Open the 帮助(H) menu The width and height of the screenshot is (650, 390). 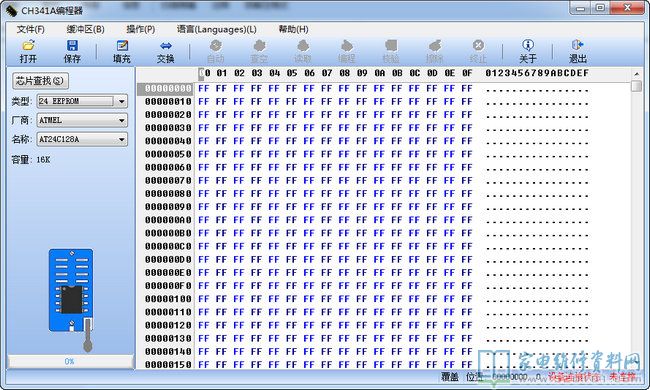click(x=293, y=29)
